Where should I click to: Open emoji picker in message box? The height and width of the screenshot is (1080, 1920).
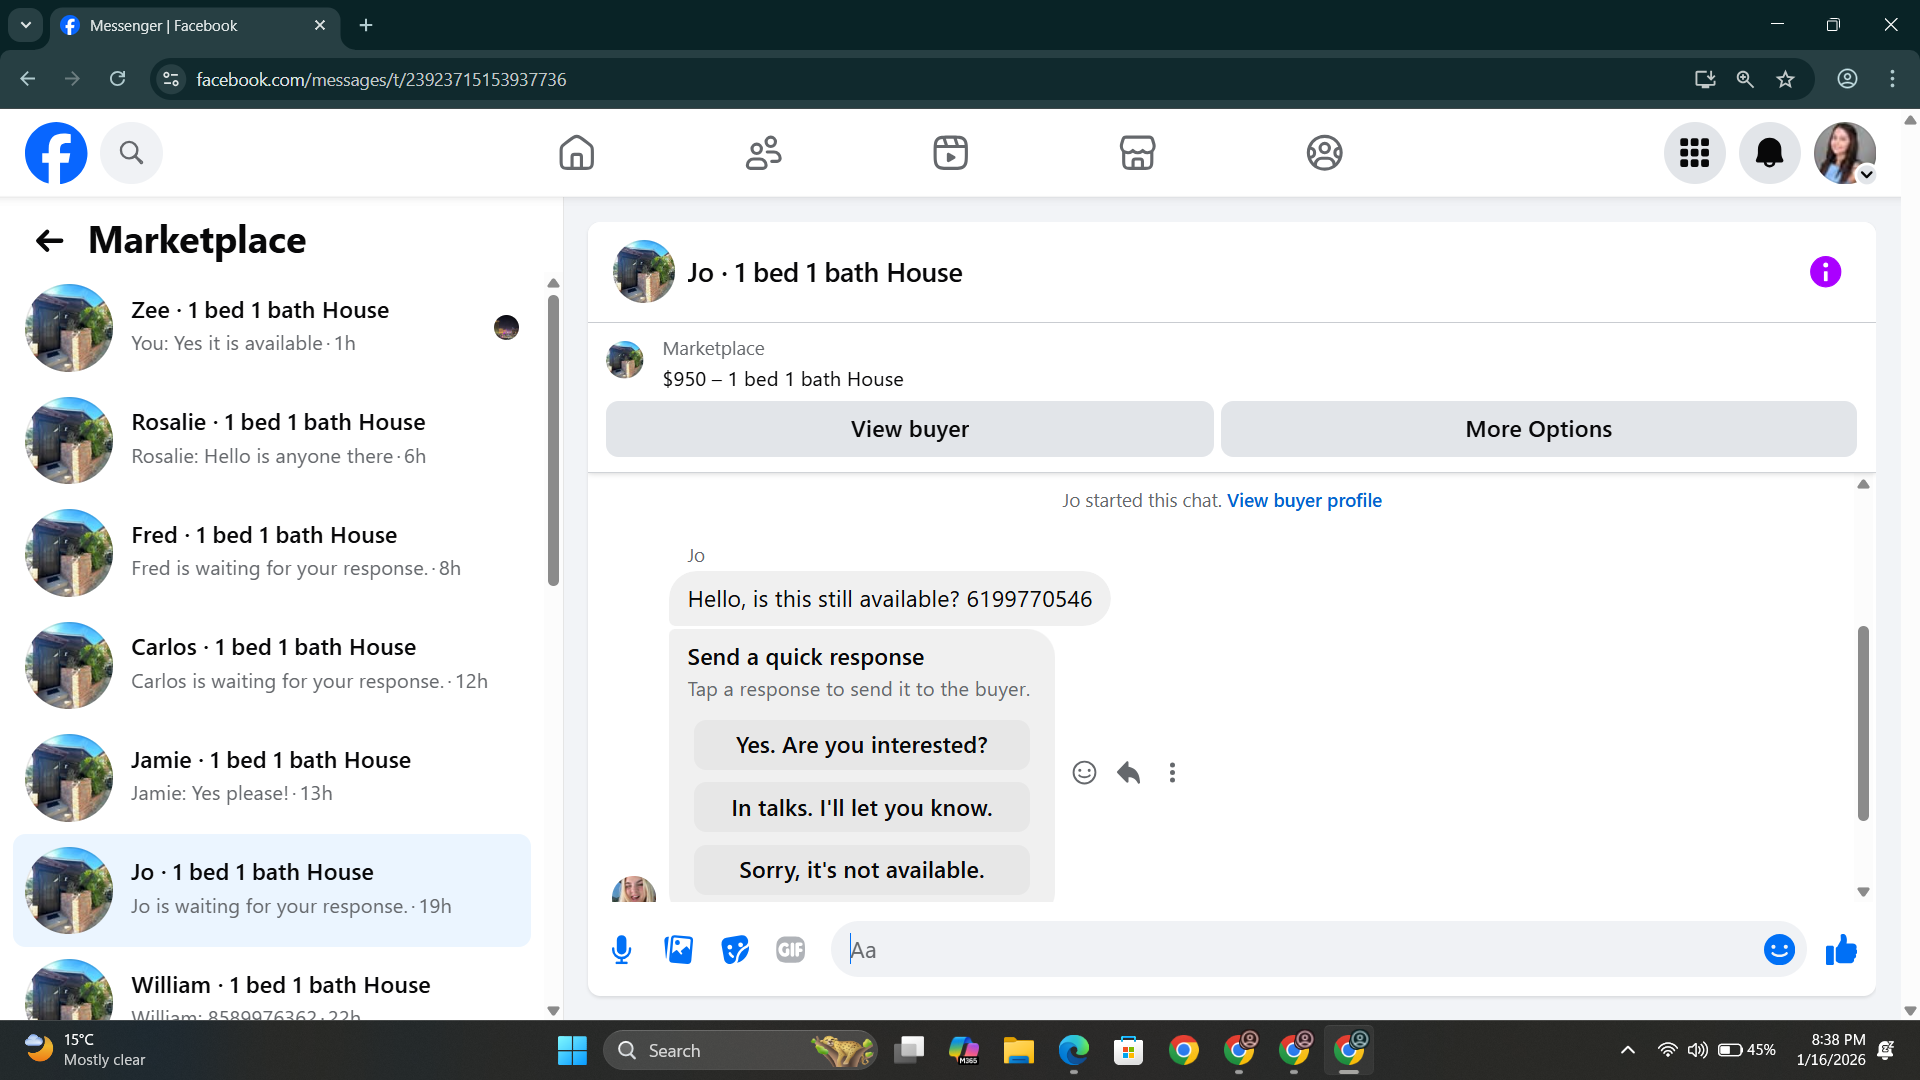pyautogui.click(x=1779, y=950)
